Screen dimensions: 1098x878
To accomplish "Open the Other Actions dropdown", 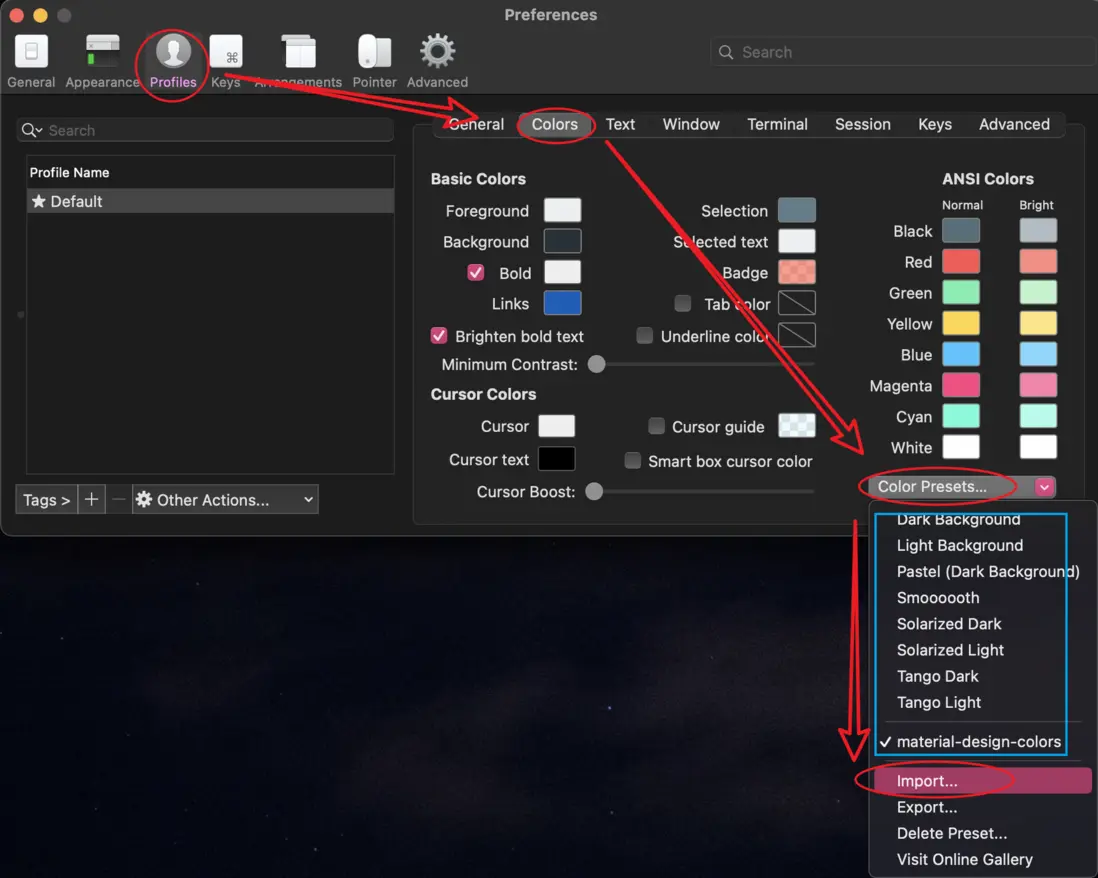I will click(x=225, y=499).
